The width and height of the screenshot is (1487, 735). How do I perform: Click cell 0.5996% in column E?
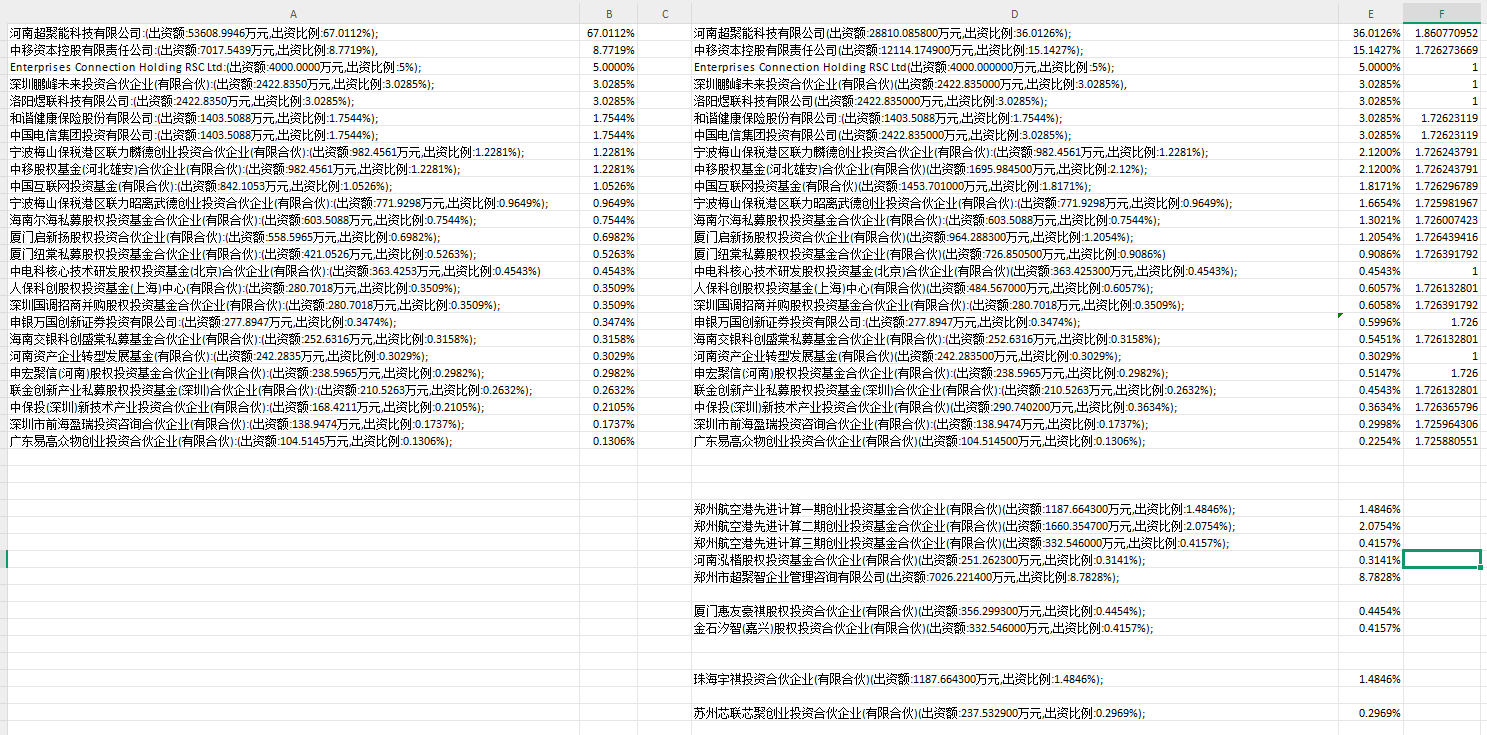pos(1370,322)
